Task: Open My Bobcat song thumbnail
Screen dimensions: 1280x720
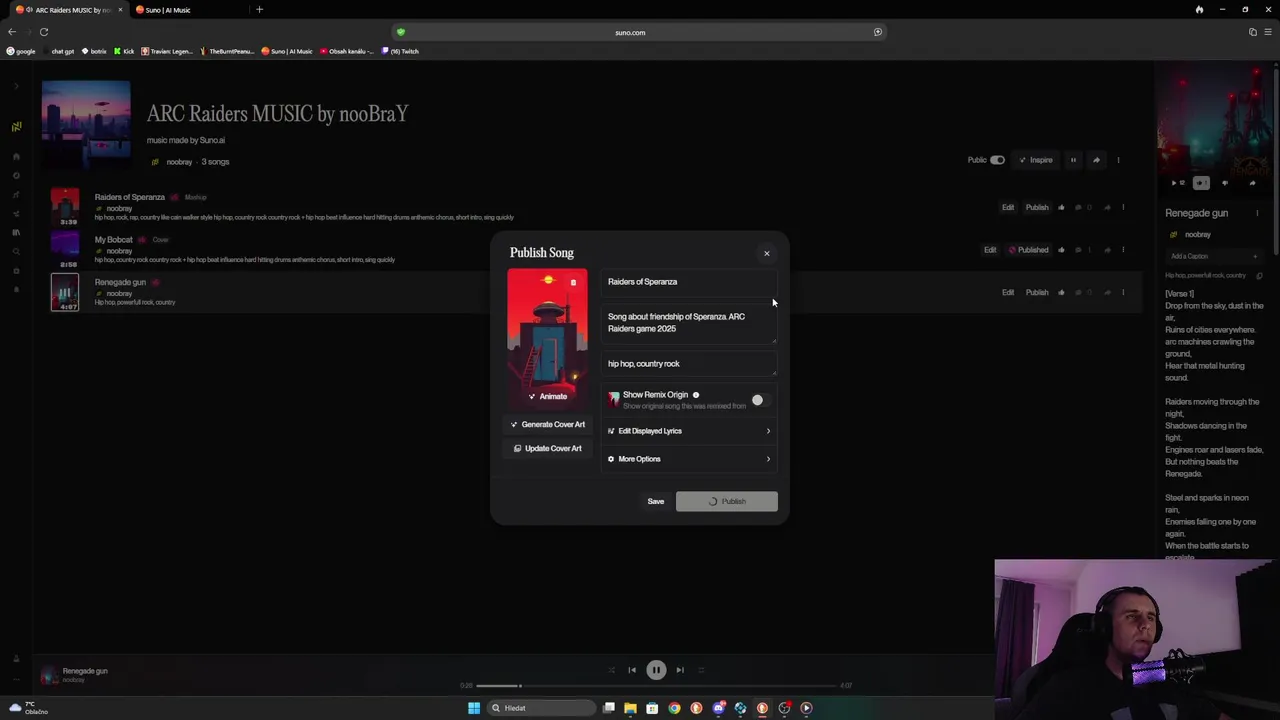Action: tap(65, 249)
